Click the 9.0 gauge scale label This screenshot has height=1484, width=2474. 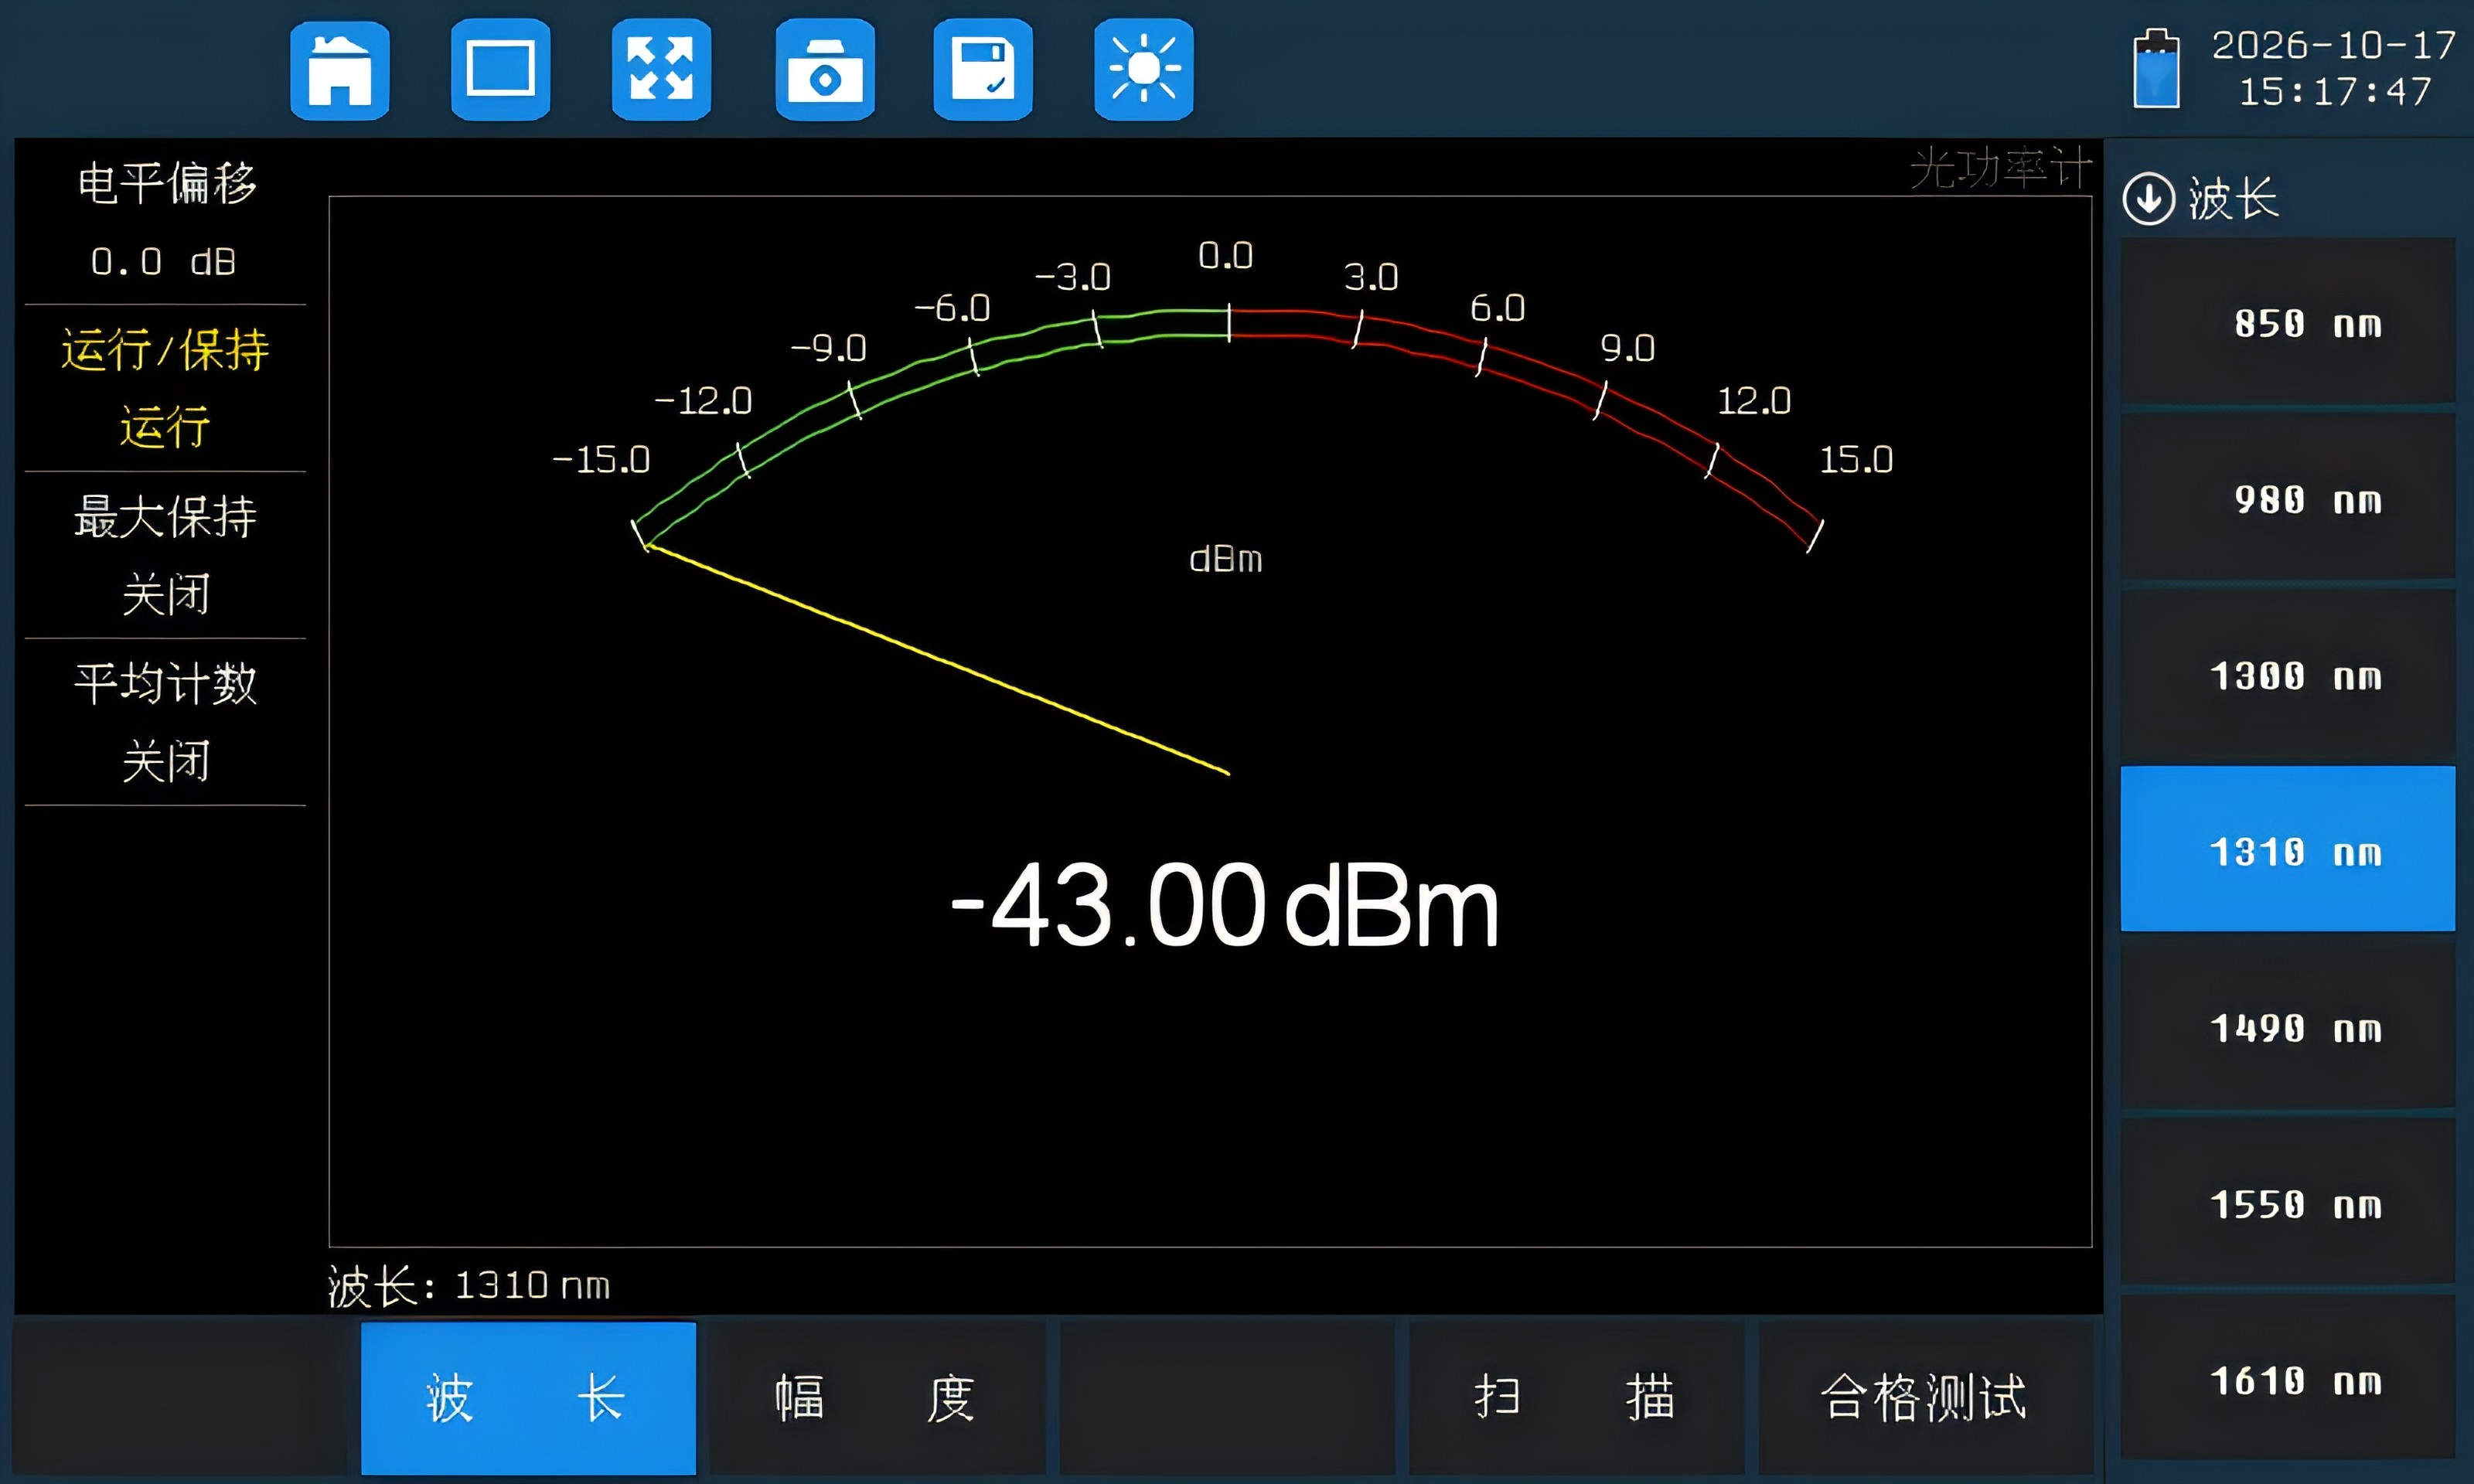point(1628,348)
